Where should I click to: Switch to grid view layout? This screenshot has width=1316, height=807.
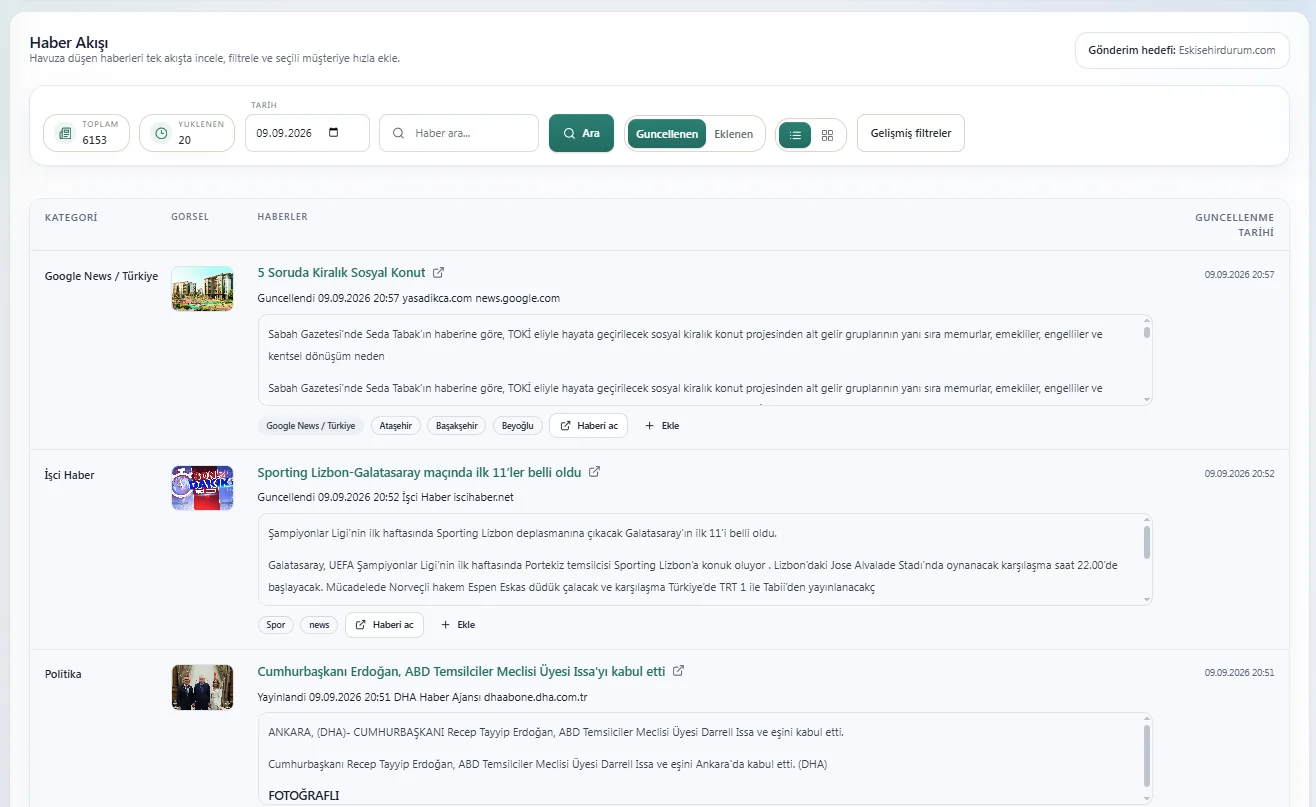pyautogui.click(x=827, y=135)
